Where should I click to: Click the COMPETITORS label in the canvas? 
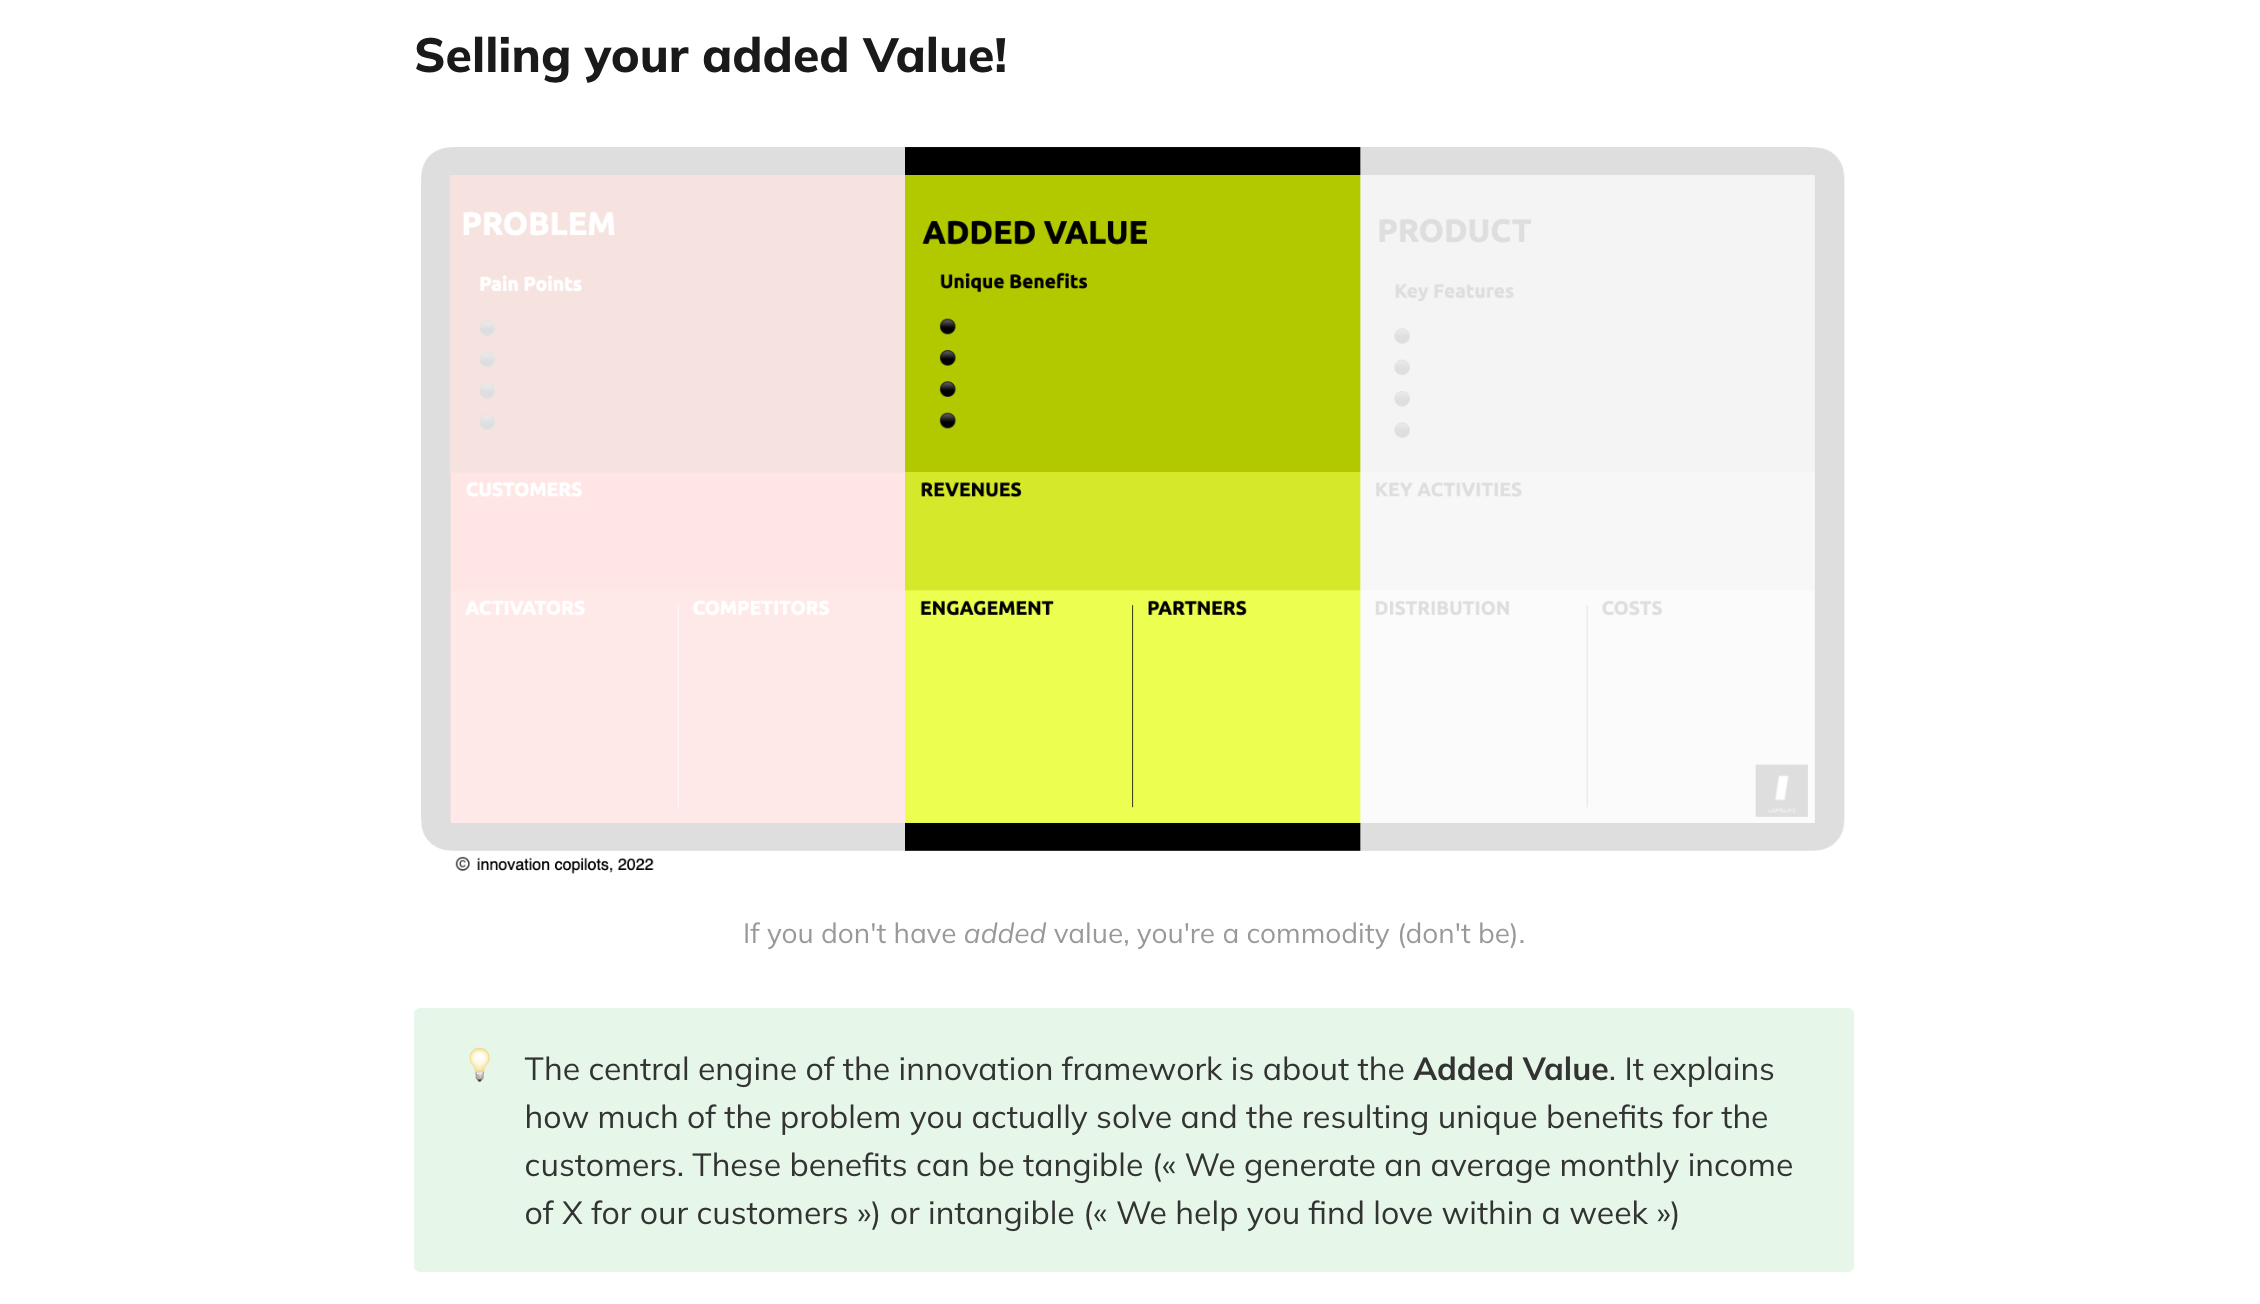(x=761, y=609)
